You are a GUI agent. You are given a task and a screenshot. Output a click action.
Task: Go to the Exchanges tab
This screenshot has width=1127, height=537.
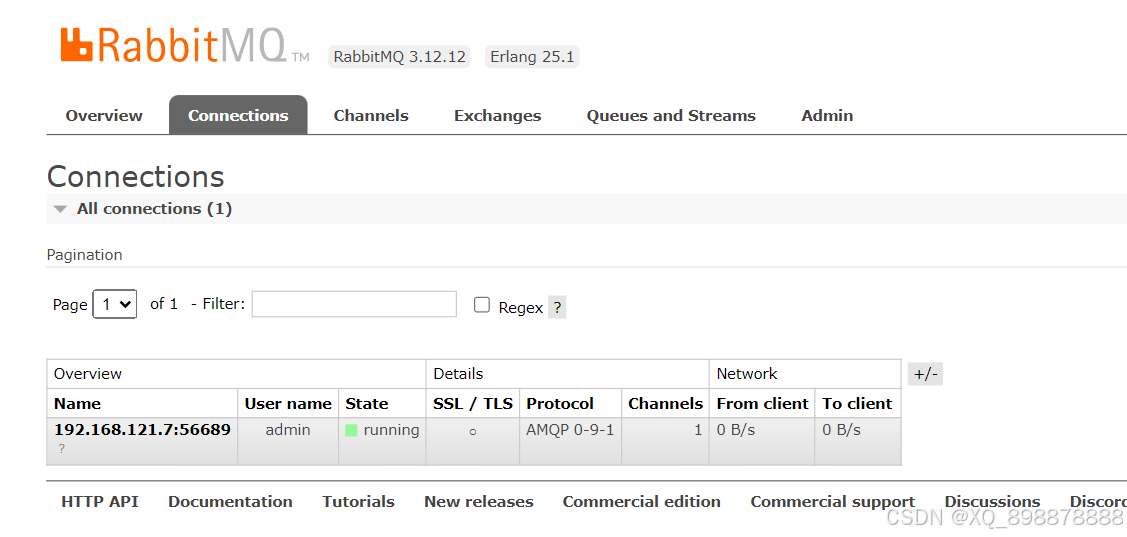pos(497,116)
